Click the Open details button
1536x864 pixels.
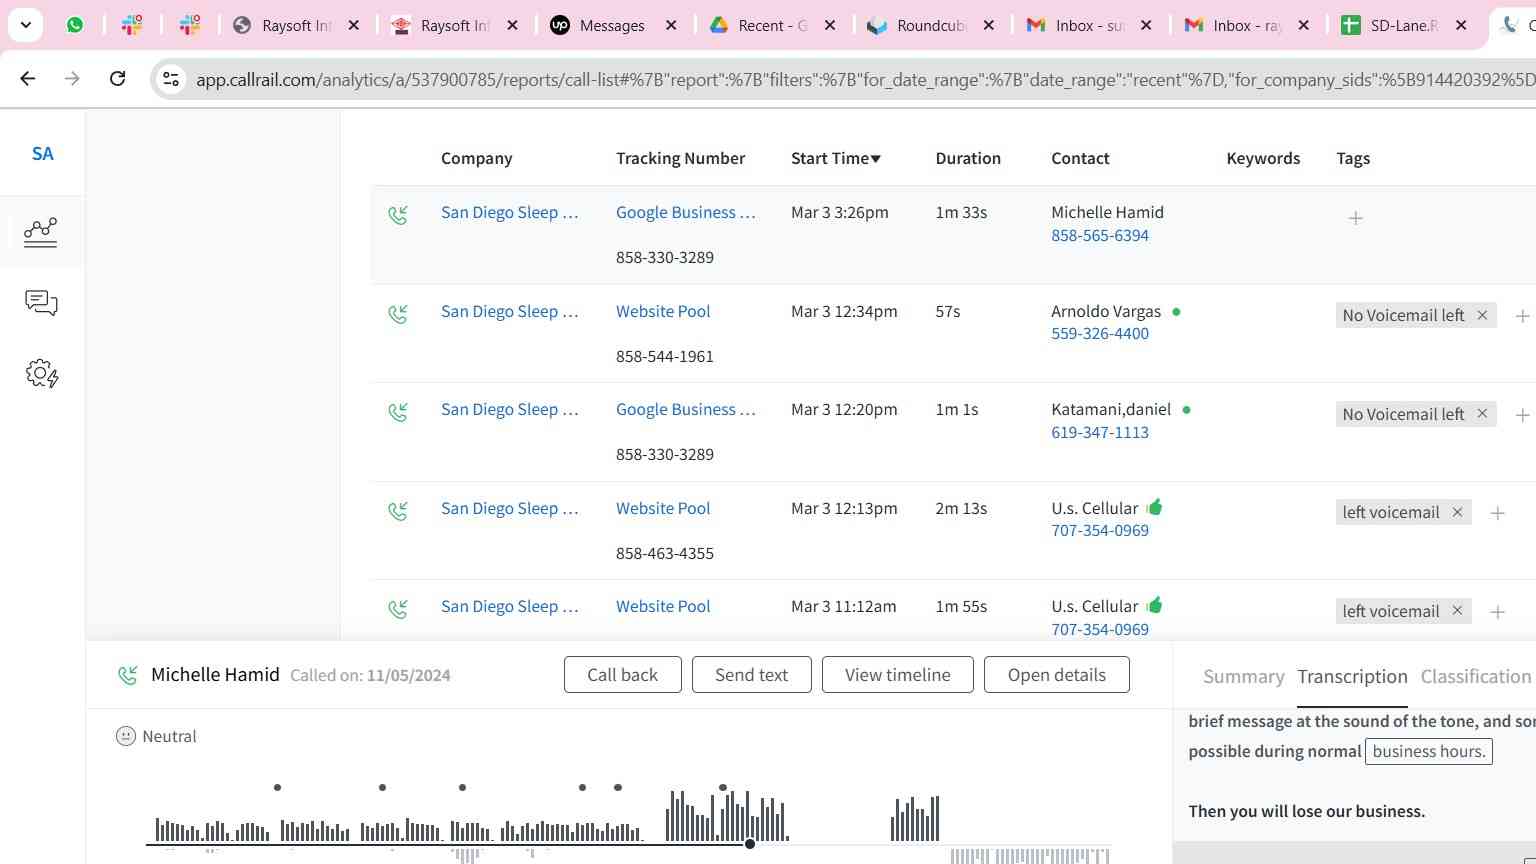pyautogui.click(x=1057, y=675)
